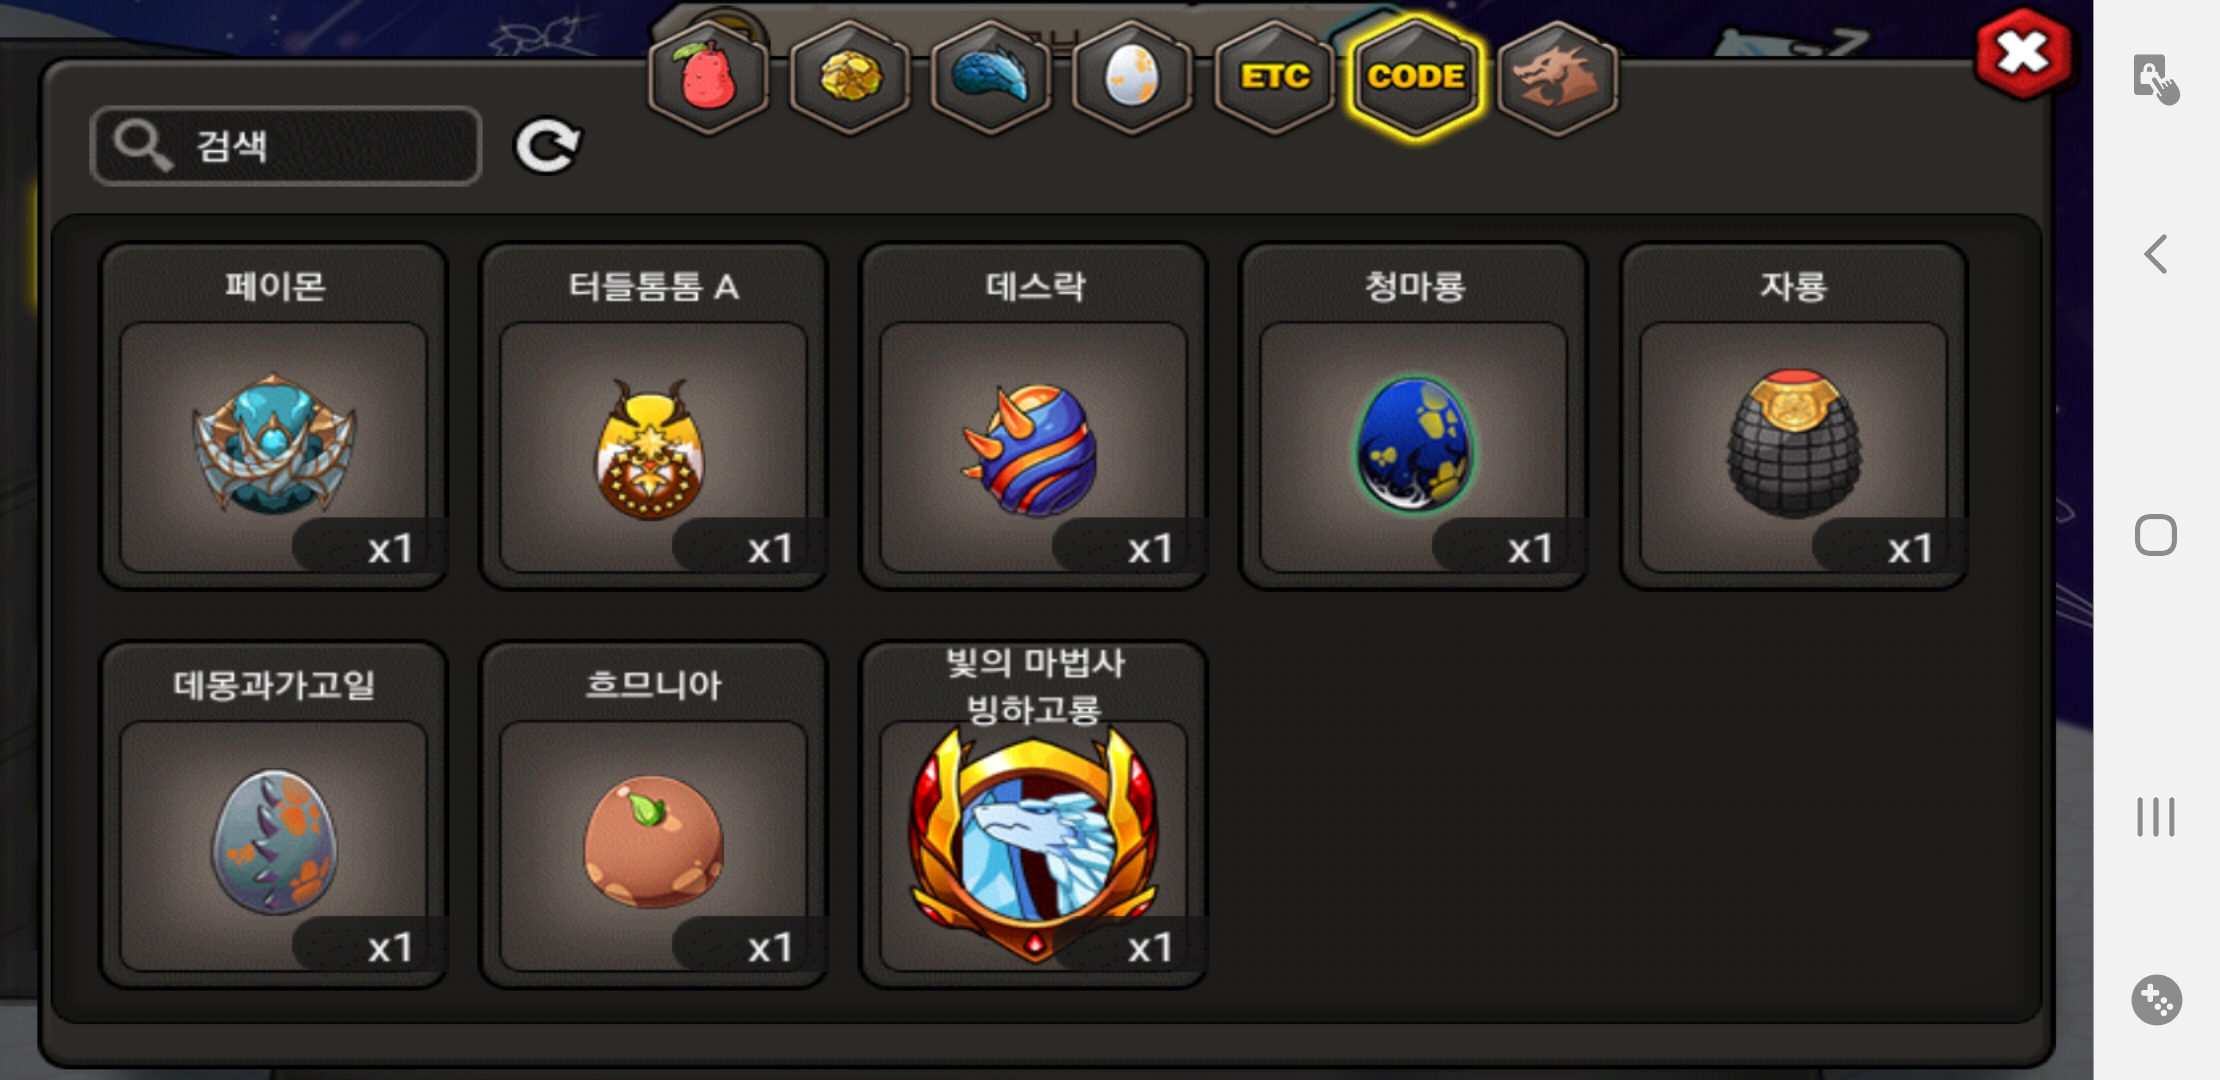
Task: Open the game tools gamepad icon
Action: [x=2156, y=999]
